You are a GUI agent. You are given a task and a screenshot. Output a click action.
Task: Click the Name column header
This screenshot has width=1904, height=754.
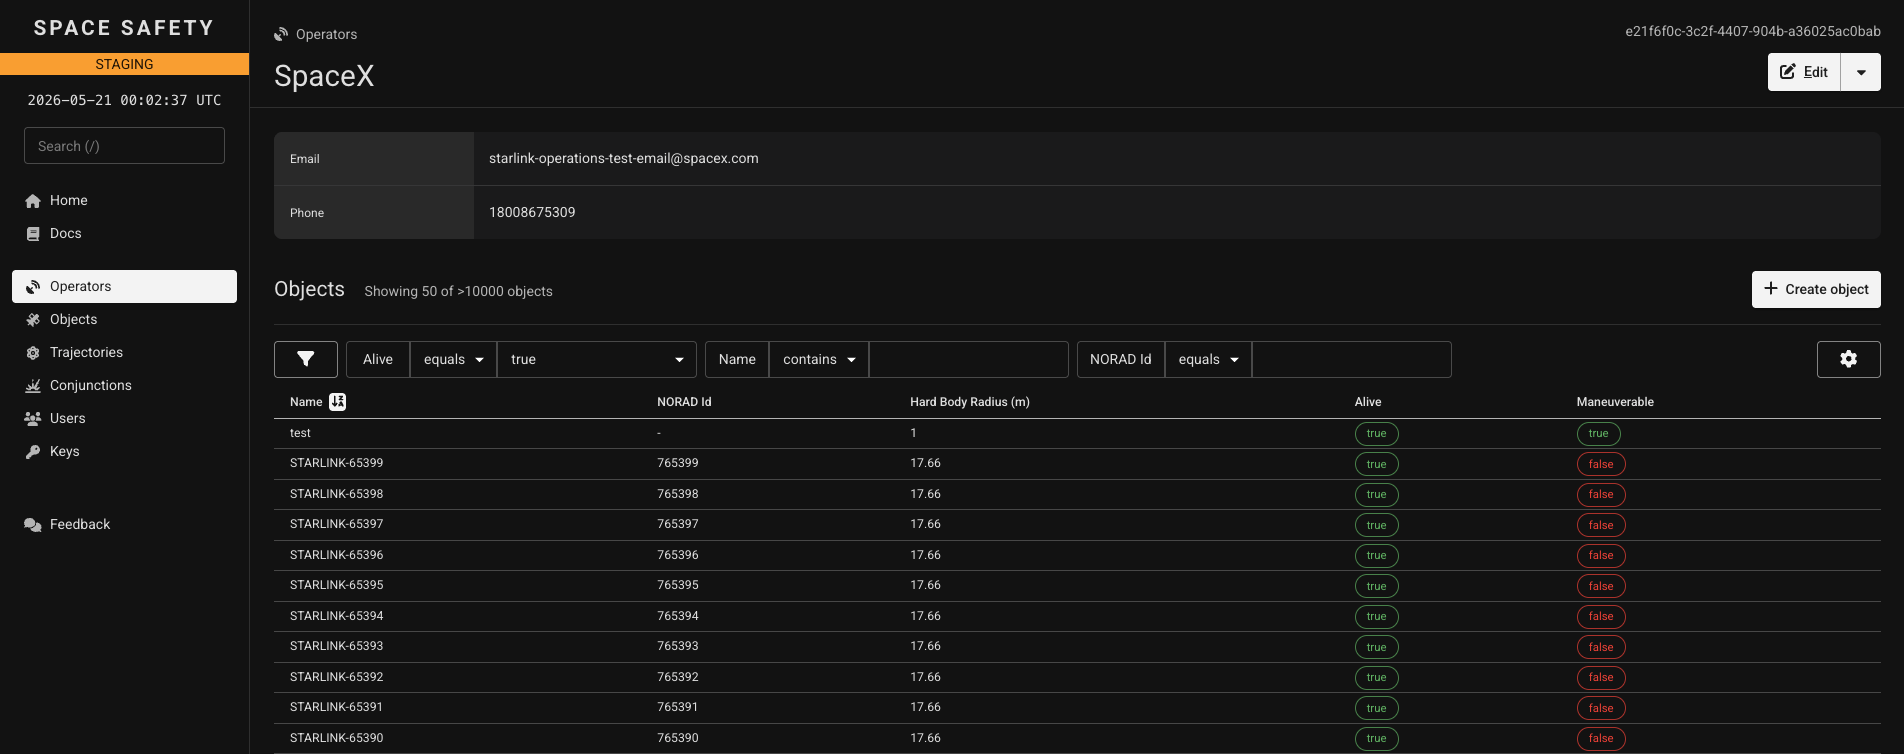306,402
